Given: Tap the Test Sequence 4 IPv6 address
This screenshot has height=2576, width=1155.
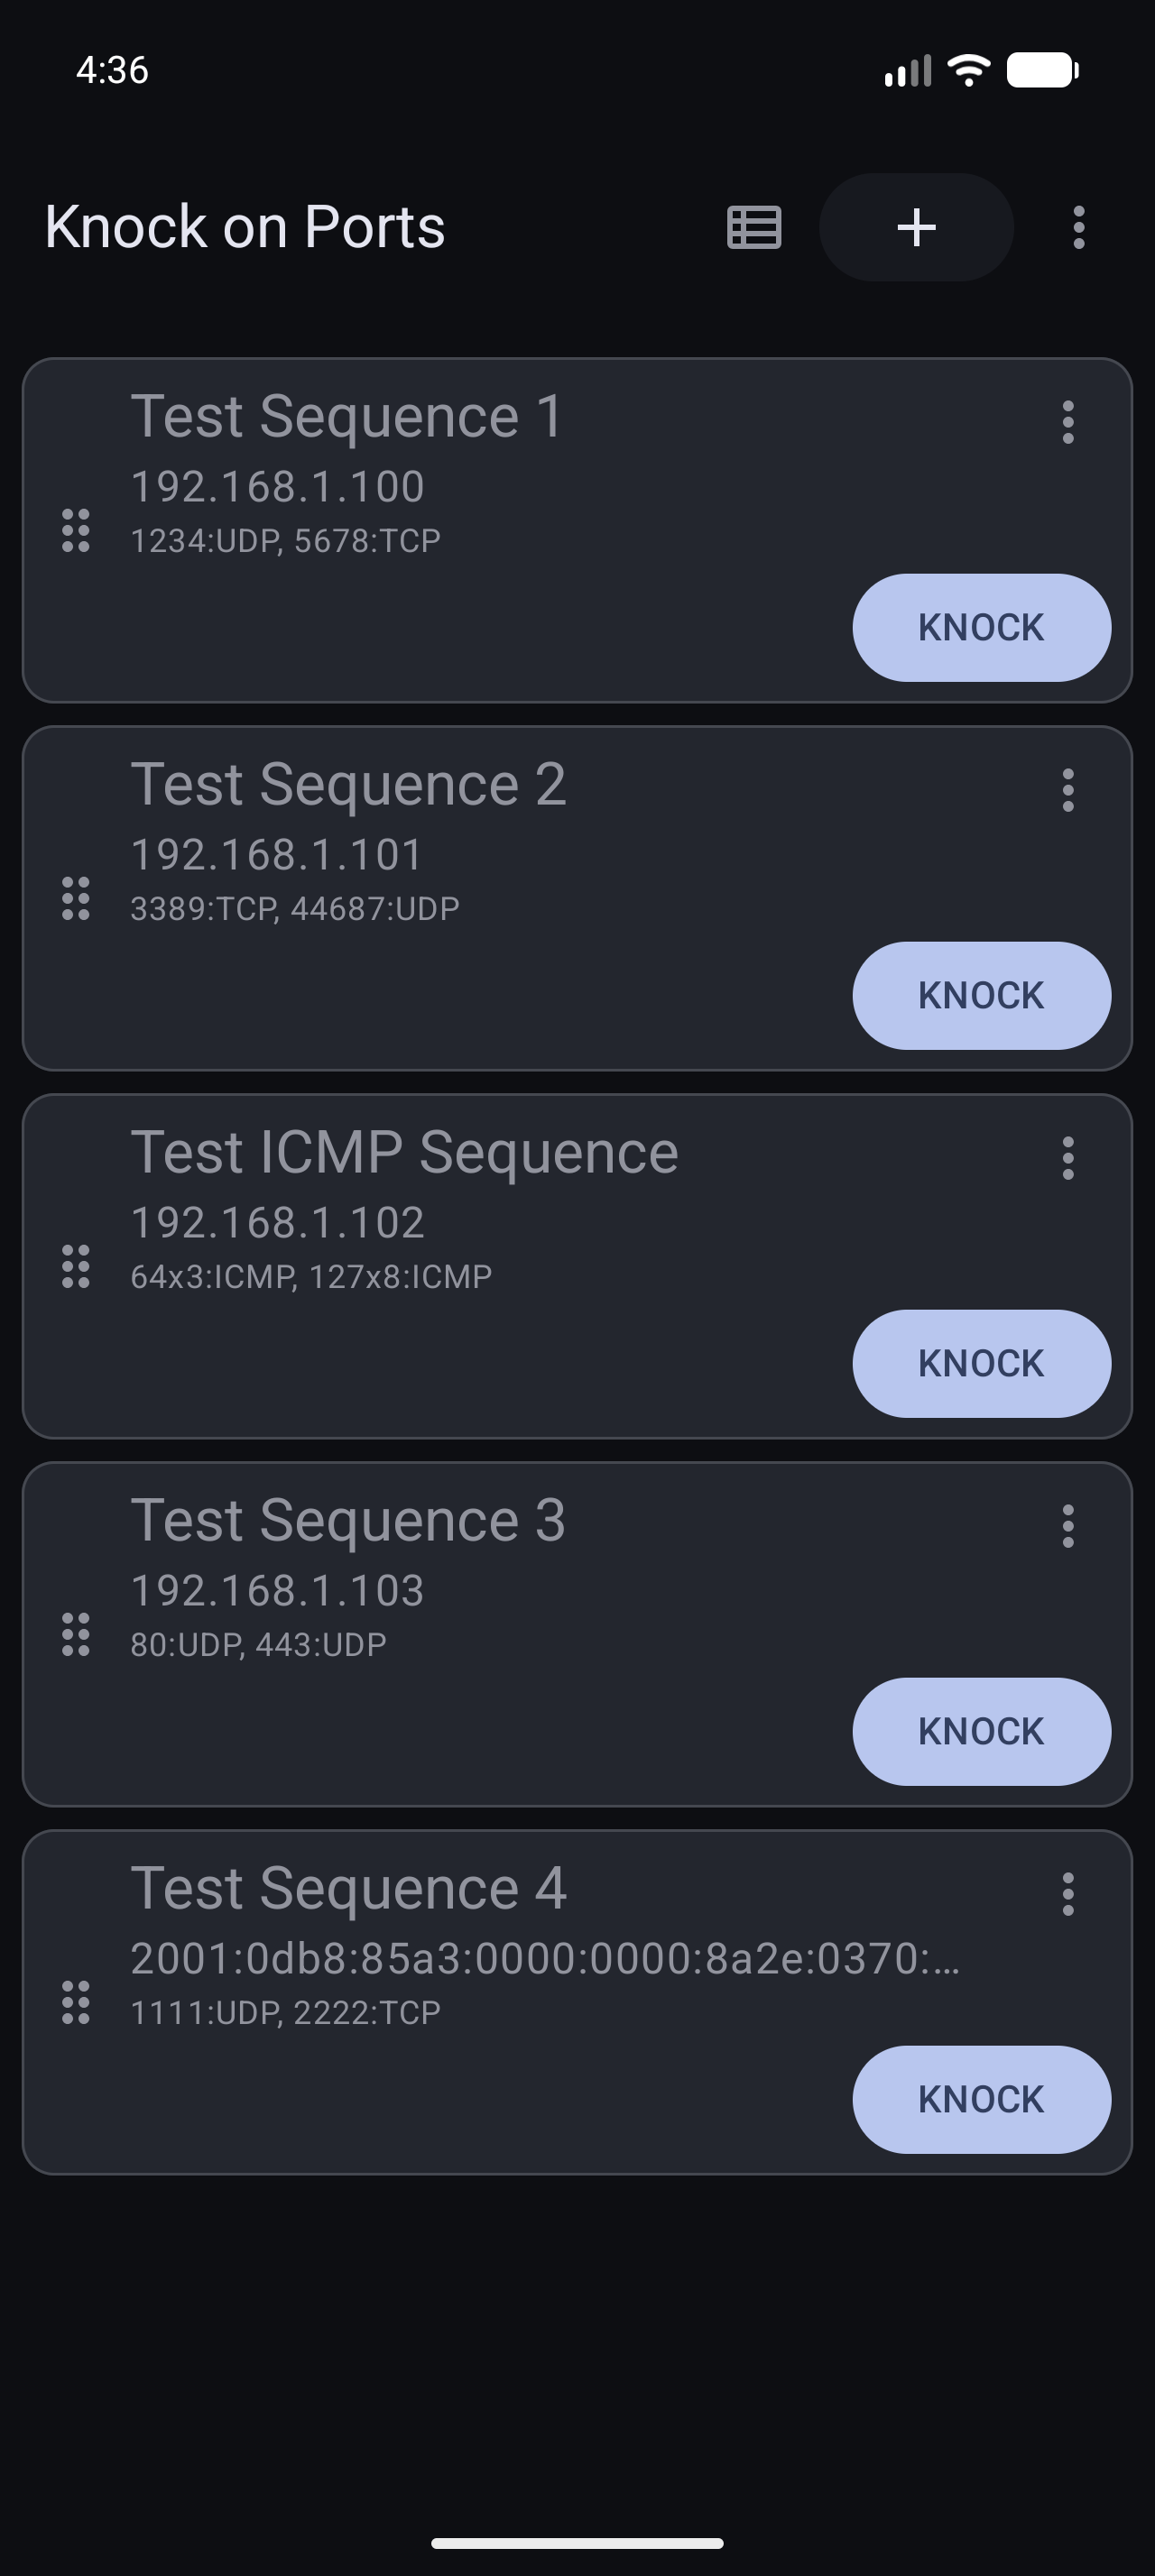Looking at the screenshot, I should (545, 1958).
